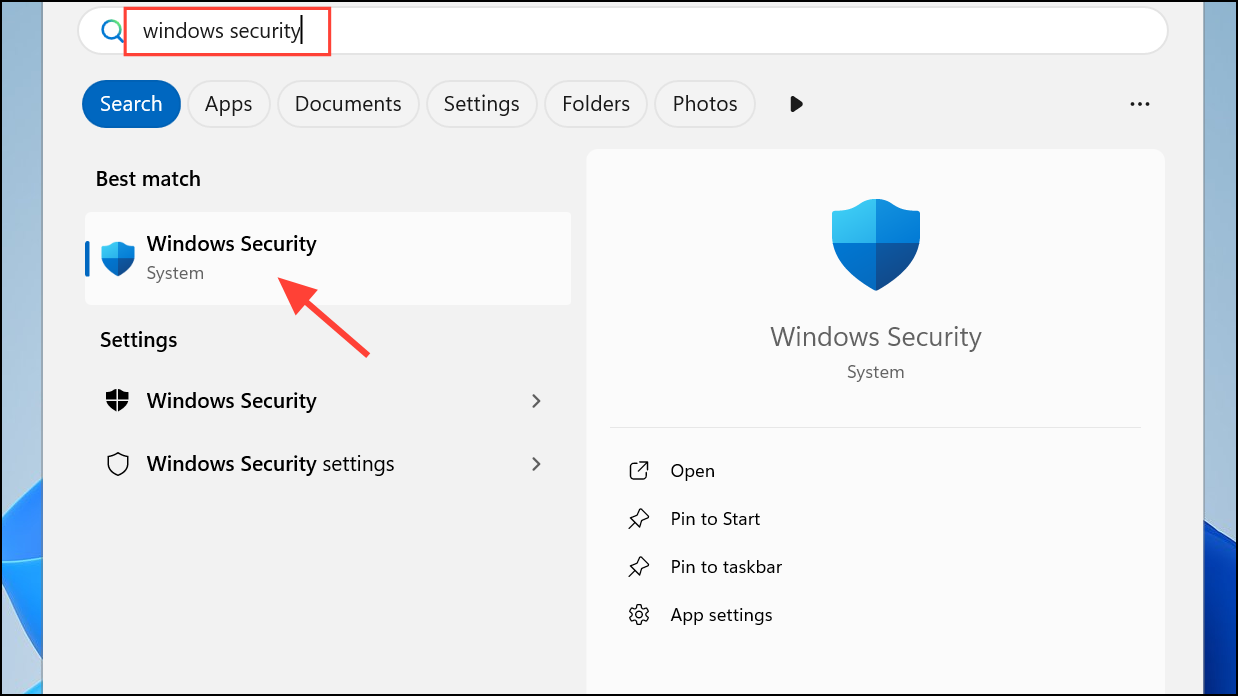Click the Pin to Start pin icon
Image resolution: width=1238 pixels, height=696 pixels.
coord(640,518)
